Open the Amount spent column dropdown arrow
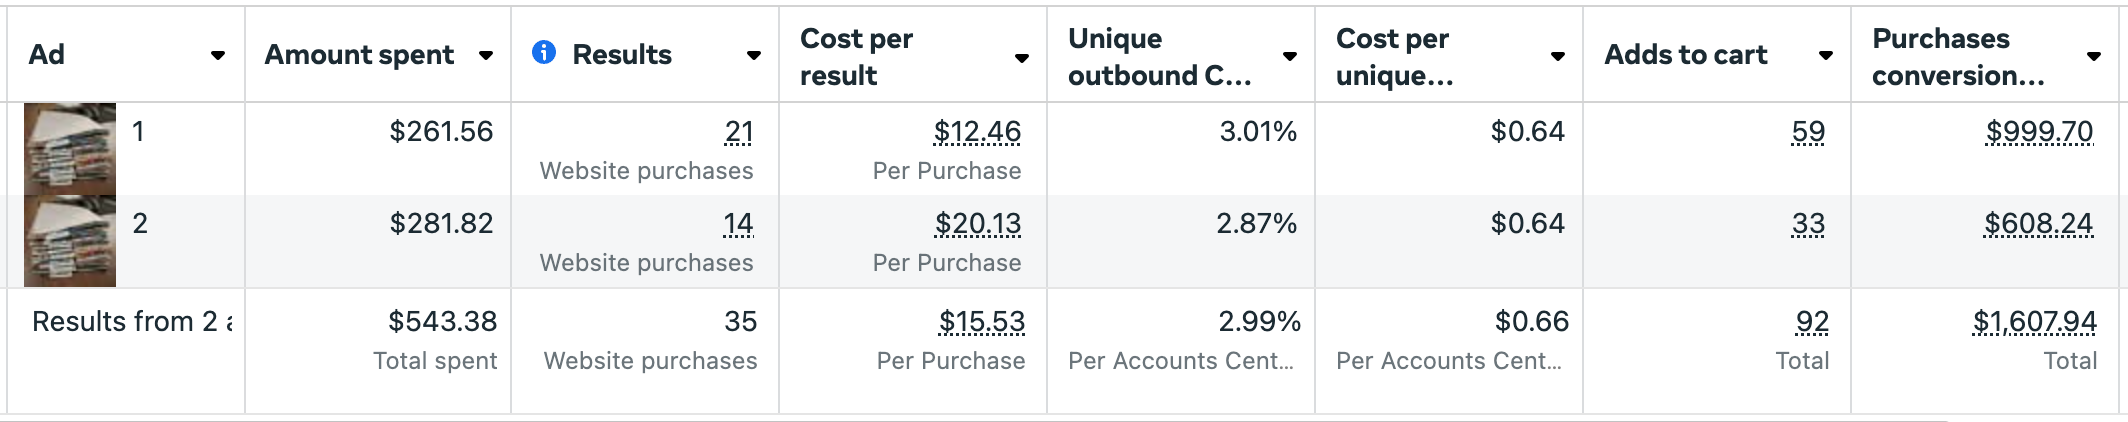This screenshot has width=2128, height=422. [486, 56]
